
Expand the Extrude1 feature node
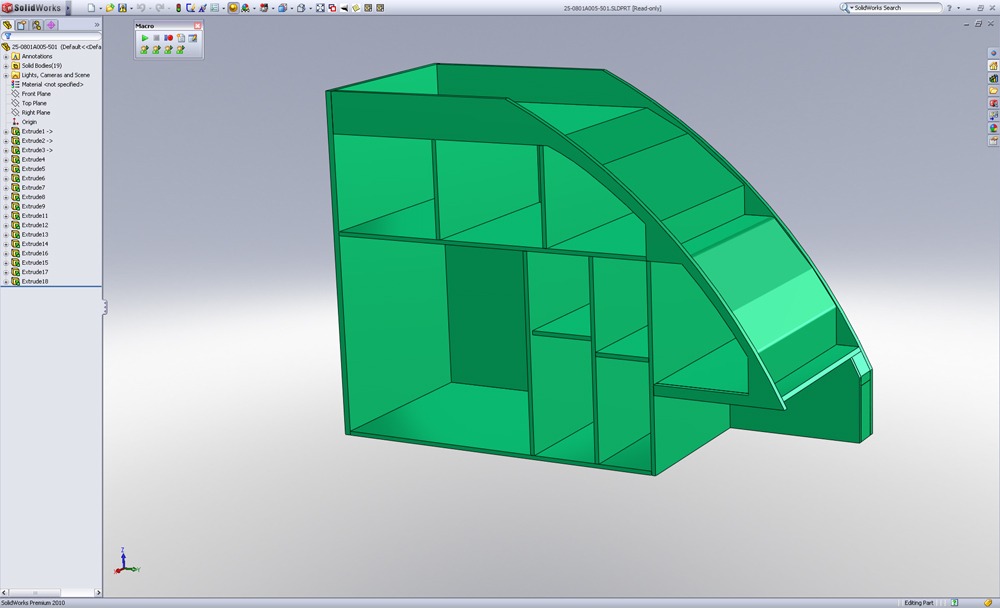[6, 132]
